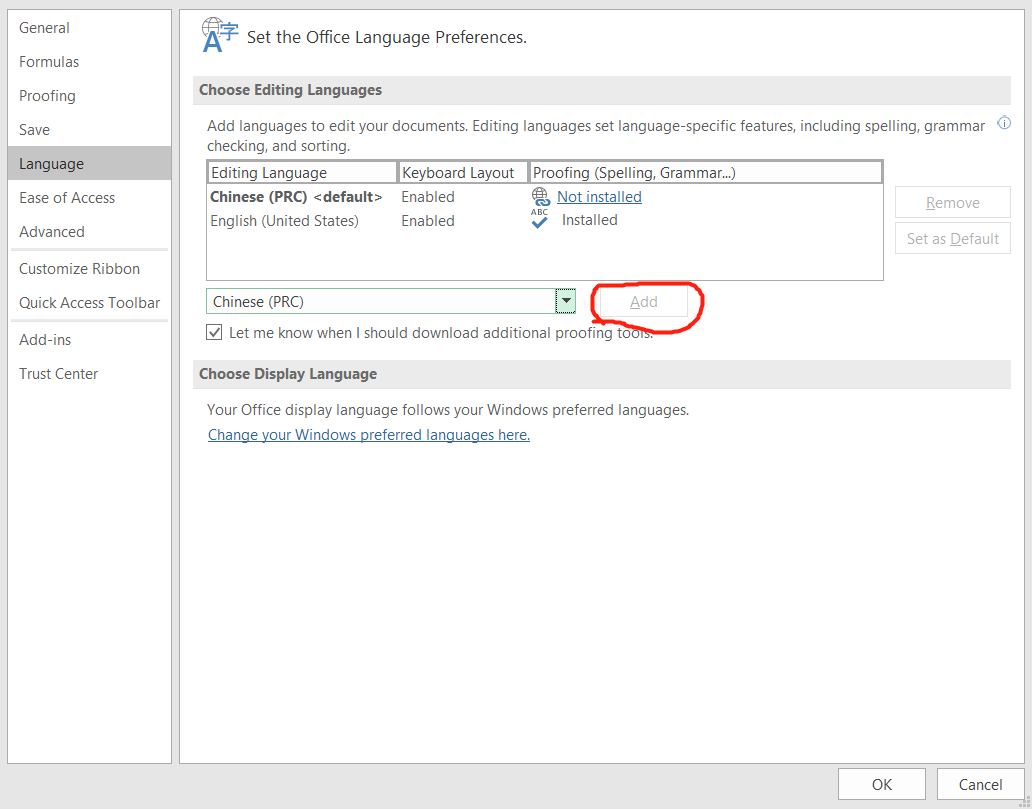Click the ABC checkmark icon for English proofing
This screenshot has width=1032, height=809.
[540, 219]
